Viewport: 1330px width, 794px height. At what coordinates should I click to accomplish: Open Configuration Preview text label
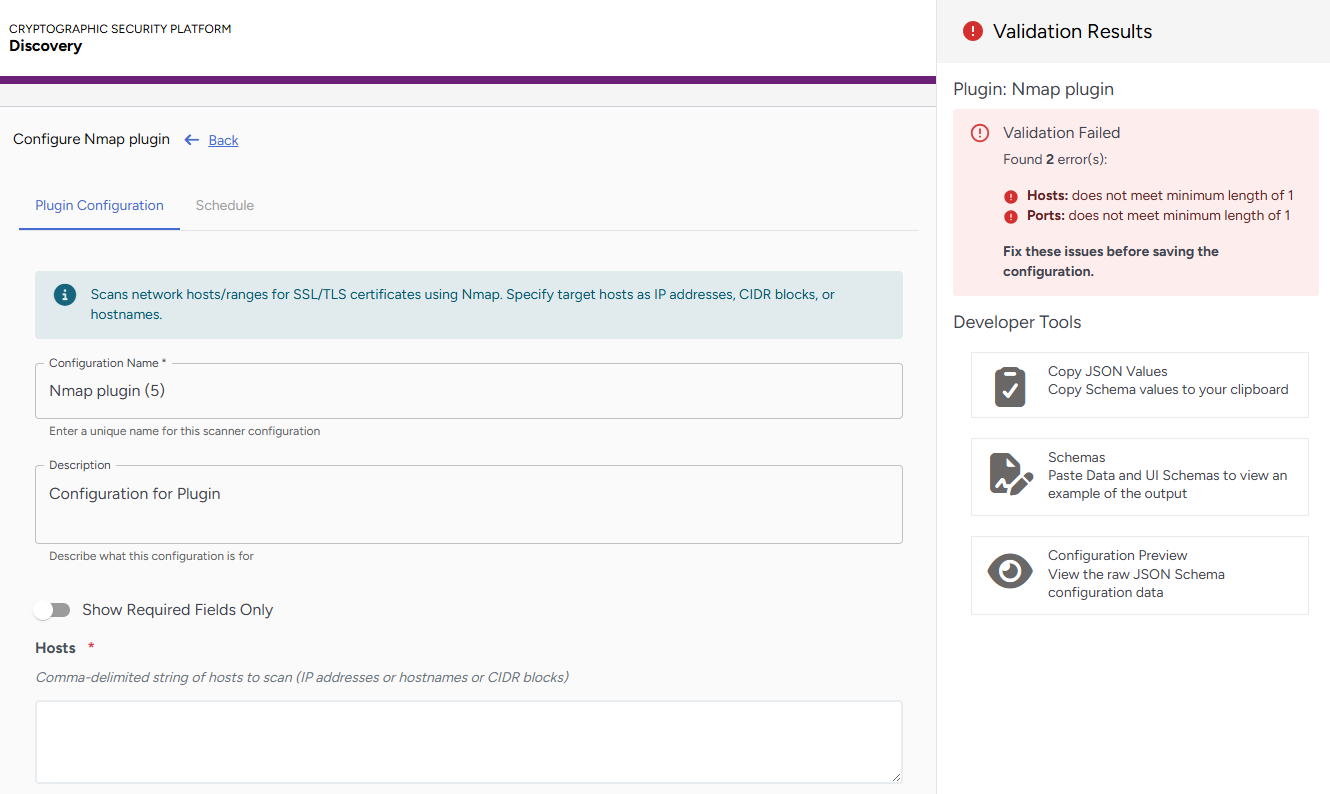click(1117, 555)
